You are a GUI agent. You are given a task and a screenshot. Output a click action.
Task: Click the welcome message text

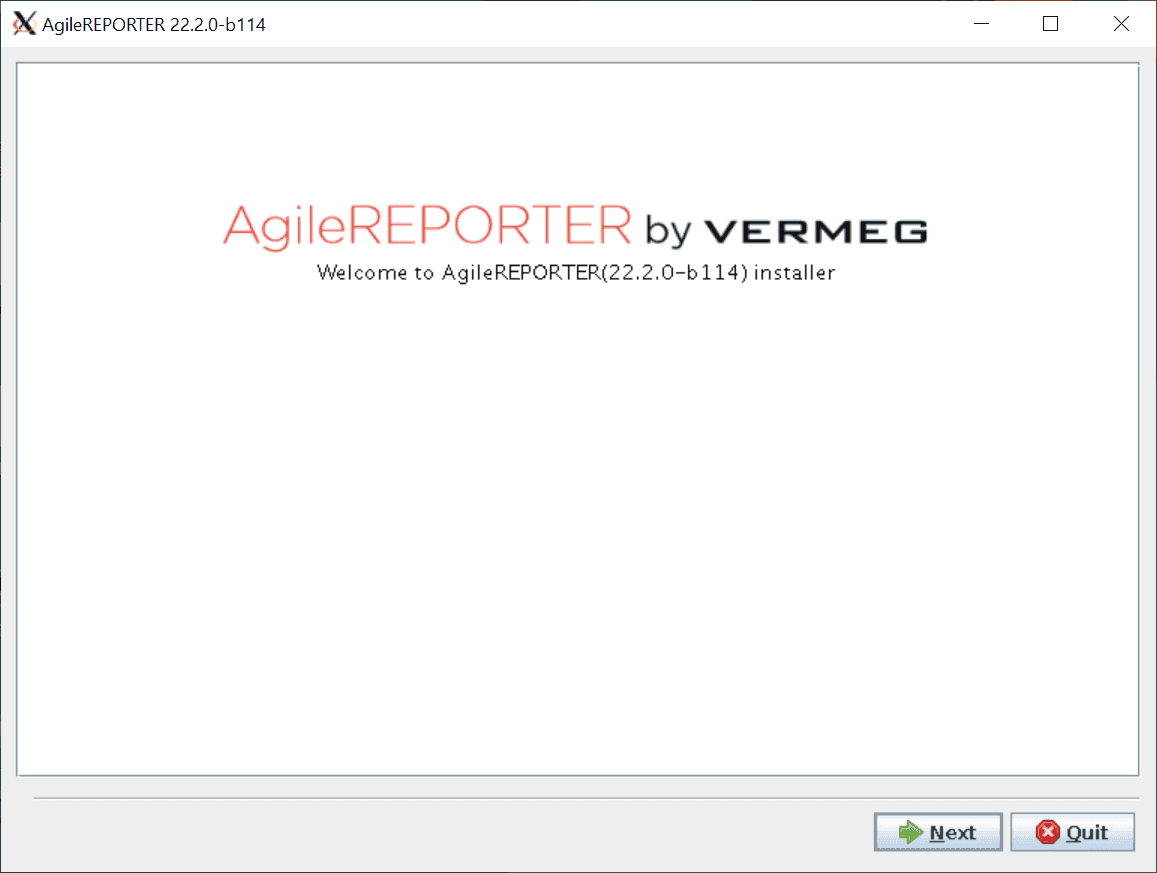(x=575, y=272)
